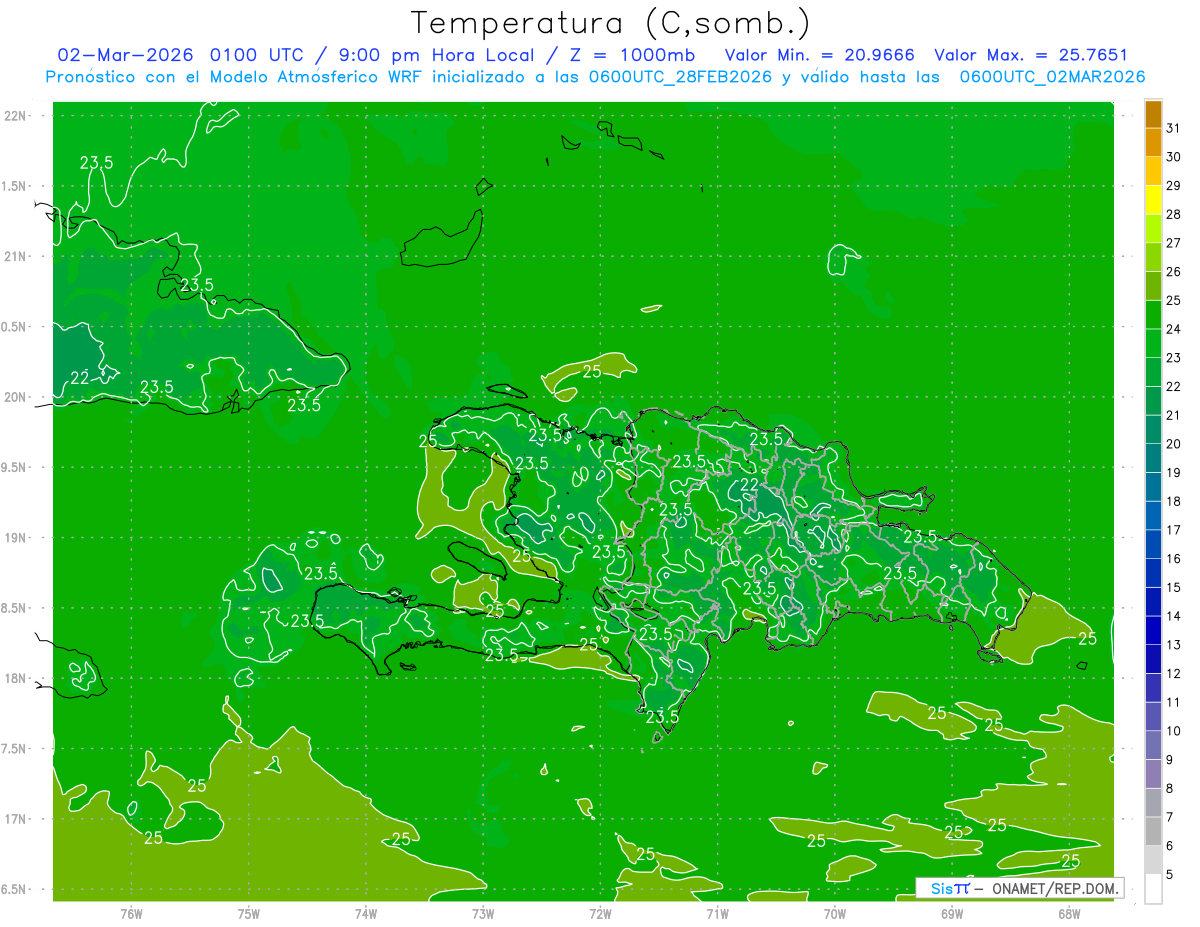Click the legend value 21
The width and height of the screenshot is (1200, 927).
point(1173,414)
